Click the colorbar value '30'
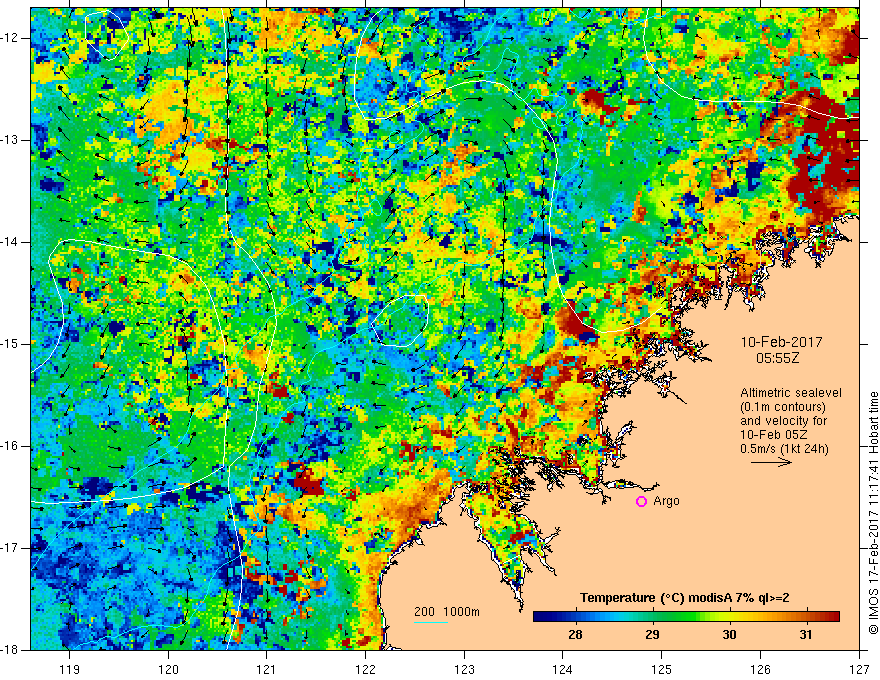880x680 pixels. point(728,635)
